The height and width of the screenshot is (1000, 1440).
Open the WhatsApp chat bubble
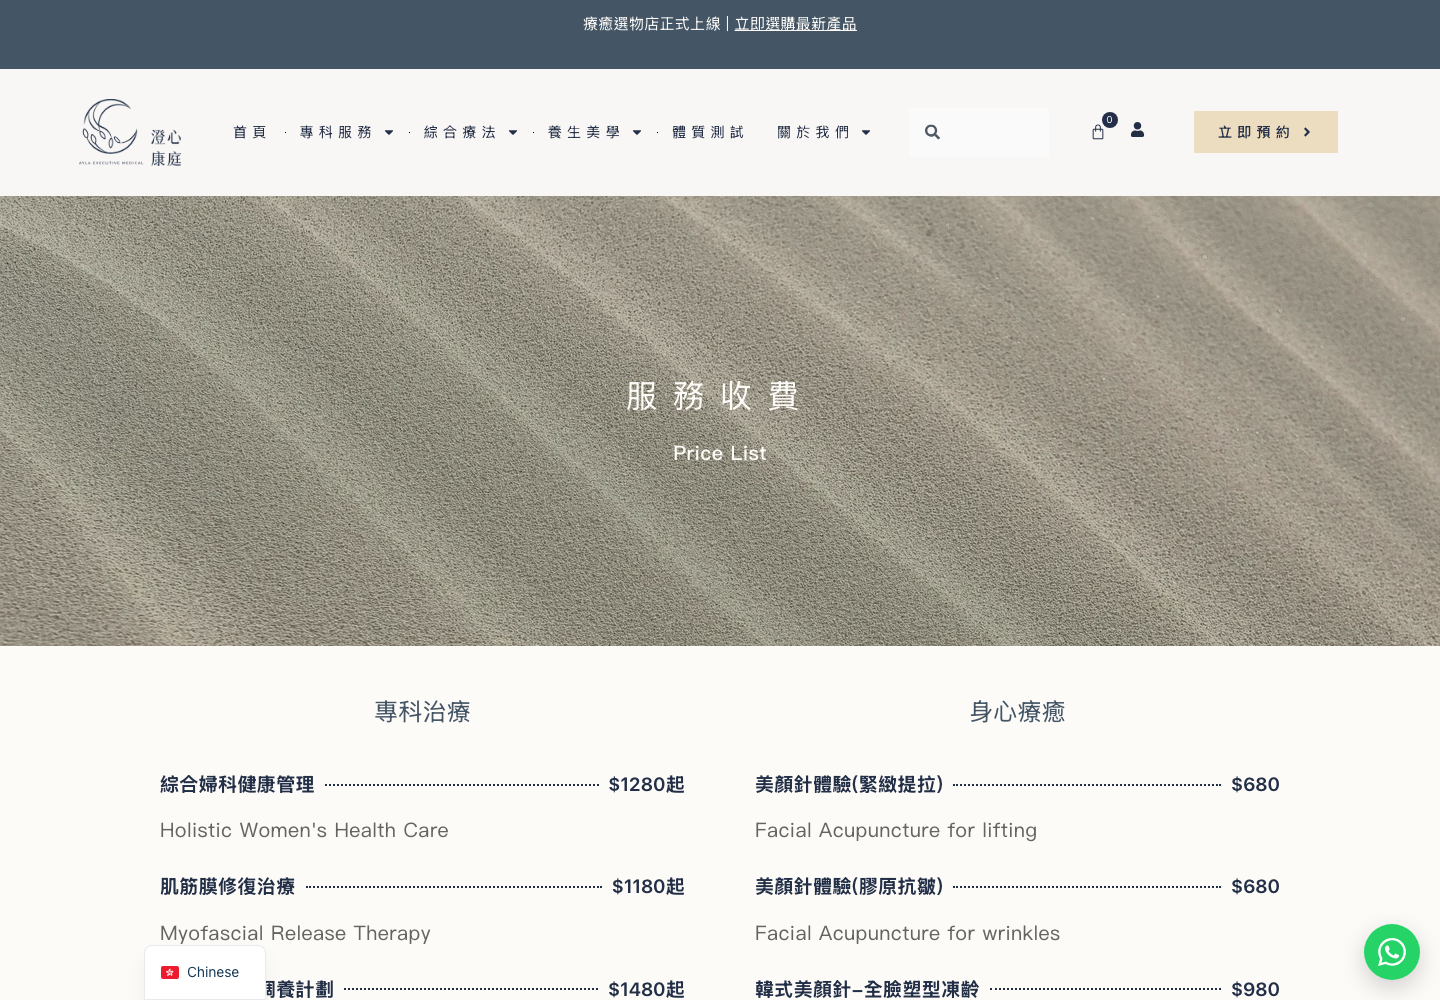[1392, 952]
